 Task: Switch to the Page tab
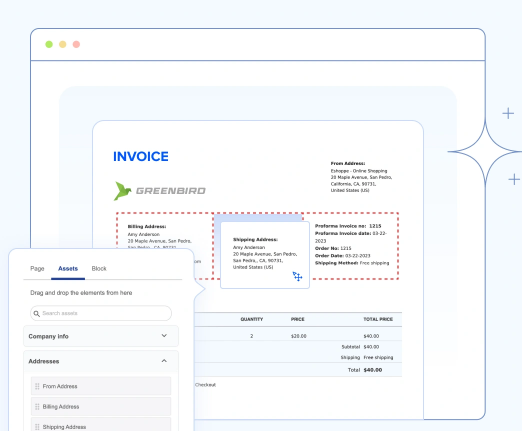coord(37,269)
